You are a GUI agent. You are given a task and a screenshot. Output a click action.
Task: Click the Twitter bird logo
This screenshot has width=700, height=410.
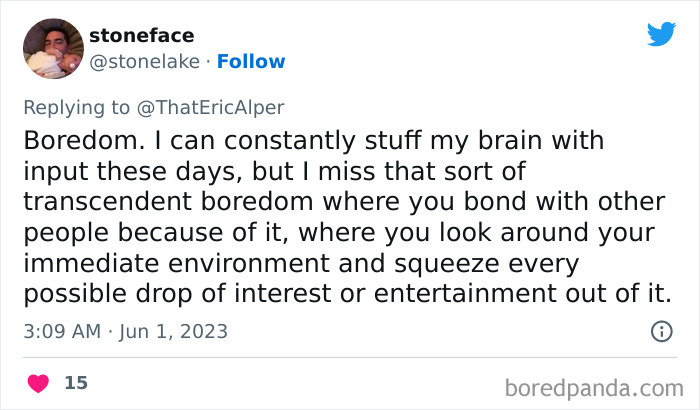661,34
